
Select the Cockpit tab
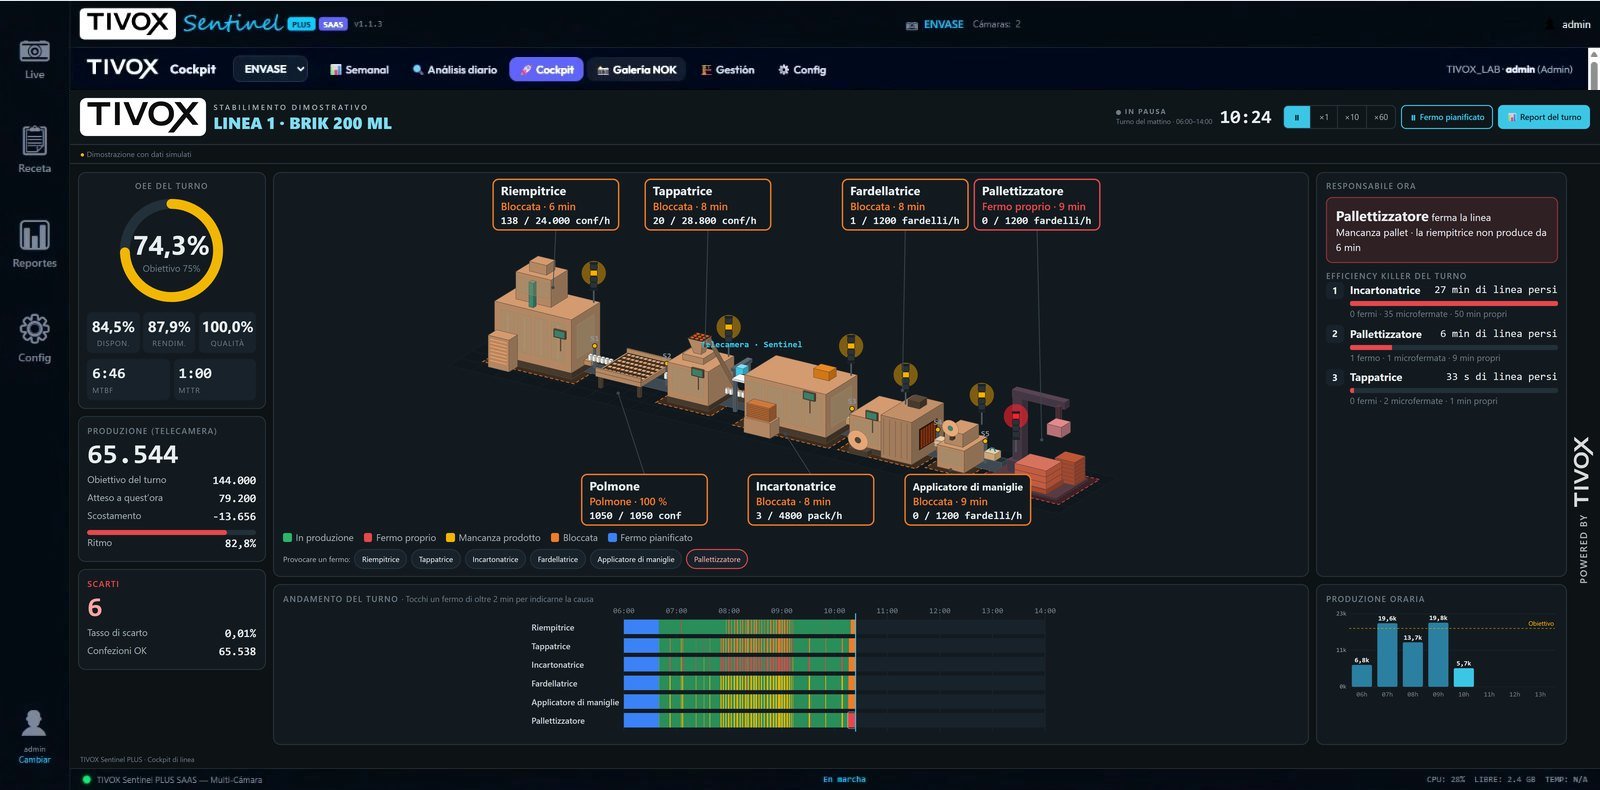[x=548, y=70]
